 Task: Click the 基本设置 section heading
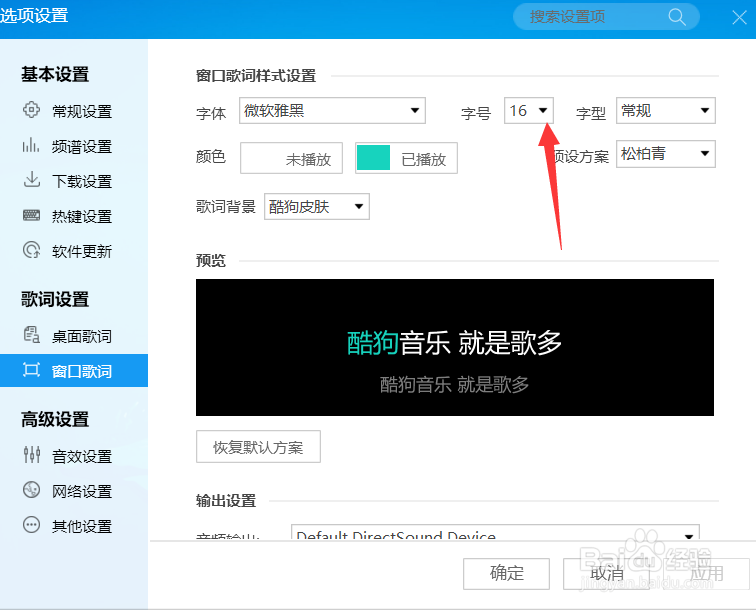55,74
